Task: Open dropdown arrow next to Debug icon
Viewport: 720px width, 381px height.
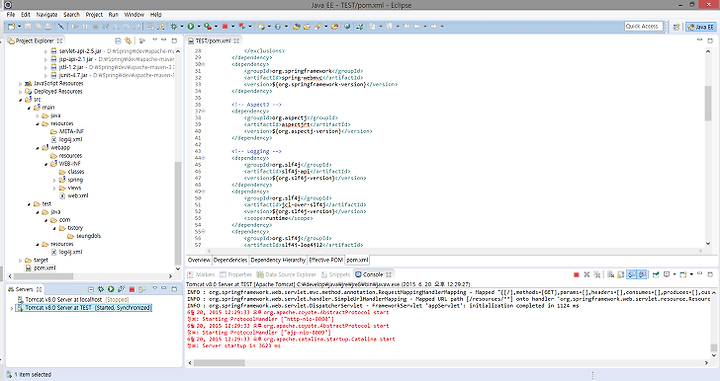Action: [182, 27]
